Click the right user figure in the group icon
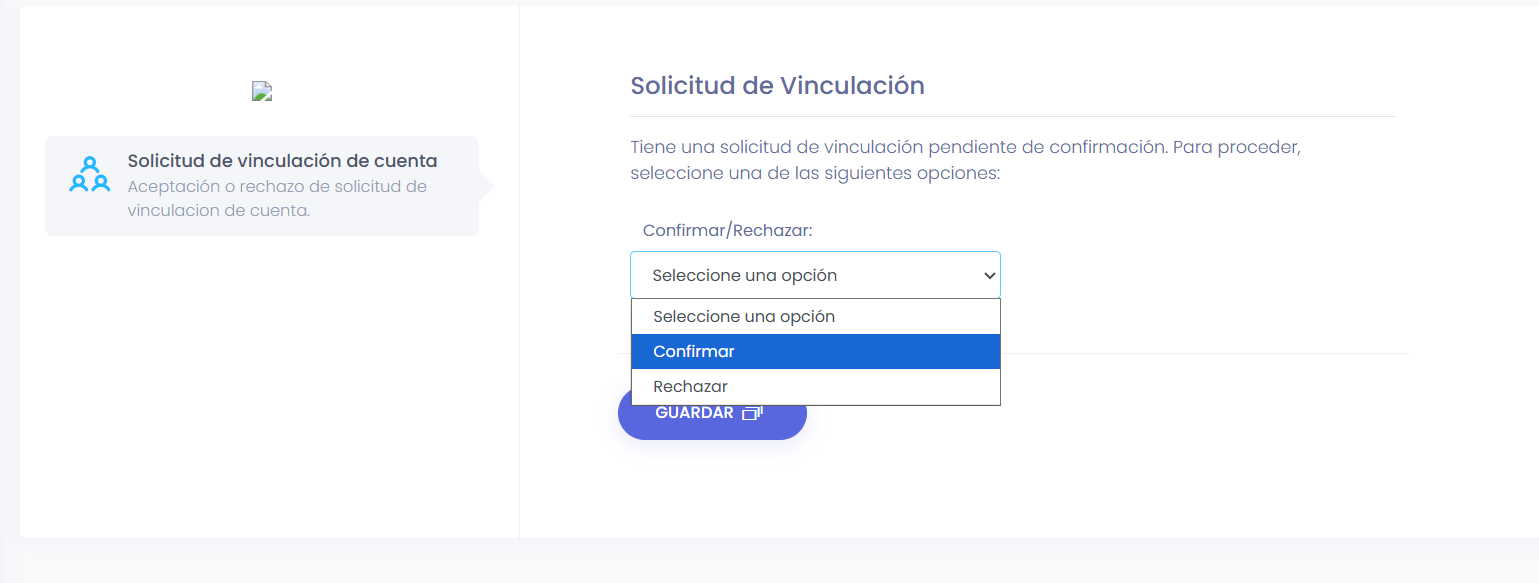The height and width of the screenshot is (583, 1539). 101,184
